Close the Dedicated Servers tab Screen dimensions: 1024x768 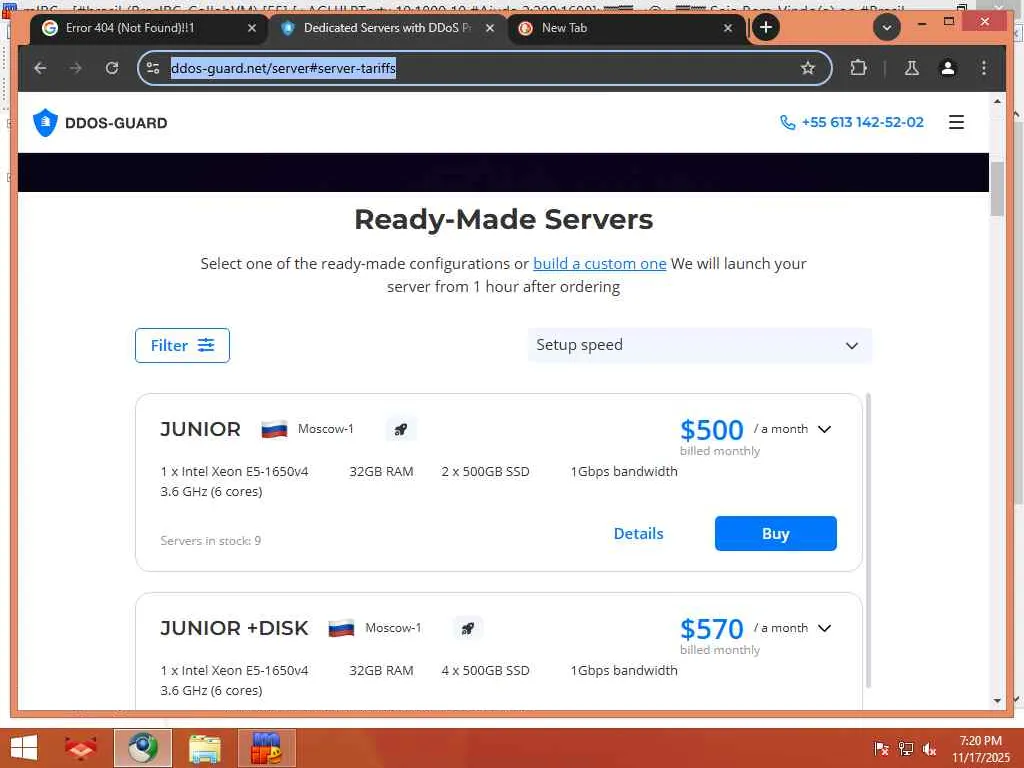point(490,28)
